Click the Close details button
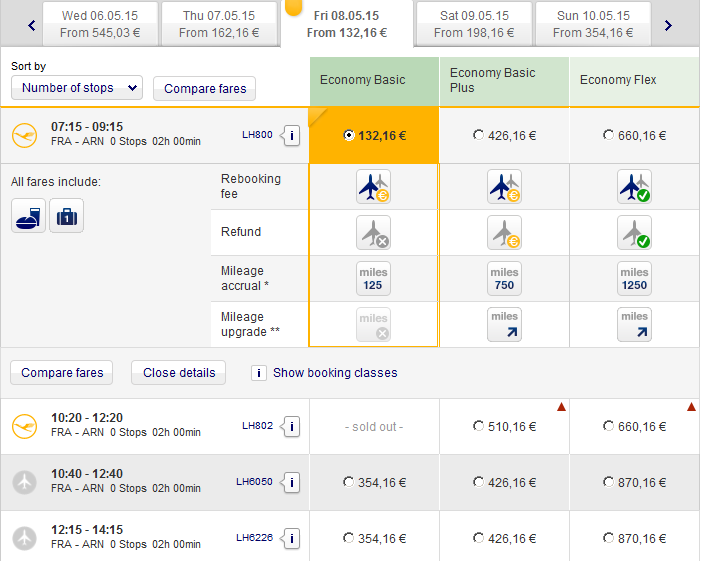The height and width of the screenshot is (561, 702). point(179,373)
